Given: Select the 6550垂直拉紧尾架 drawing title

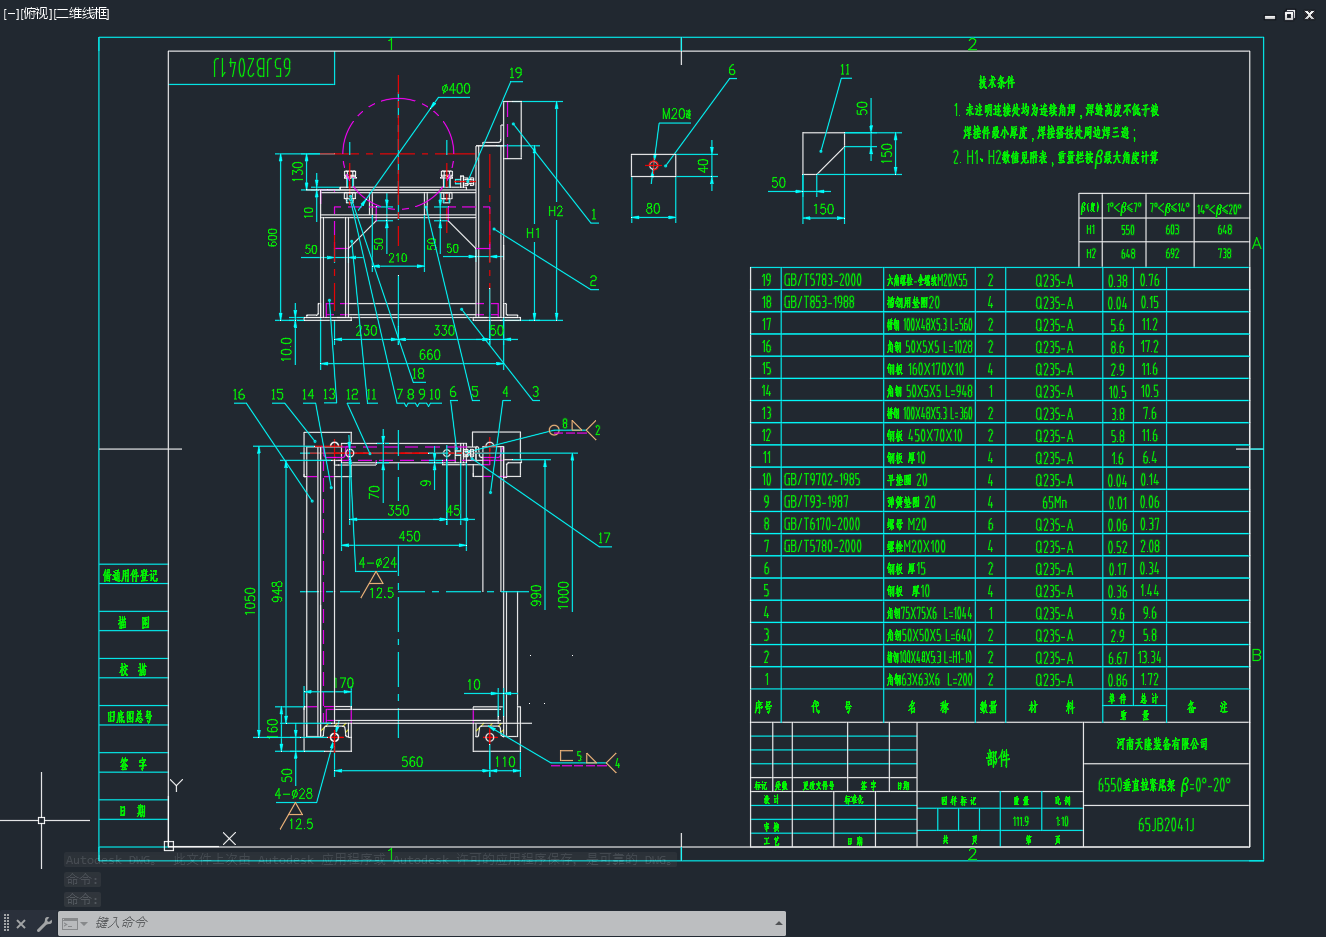Looking at the screenshot, I should [1164, 785].
